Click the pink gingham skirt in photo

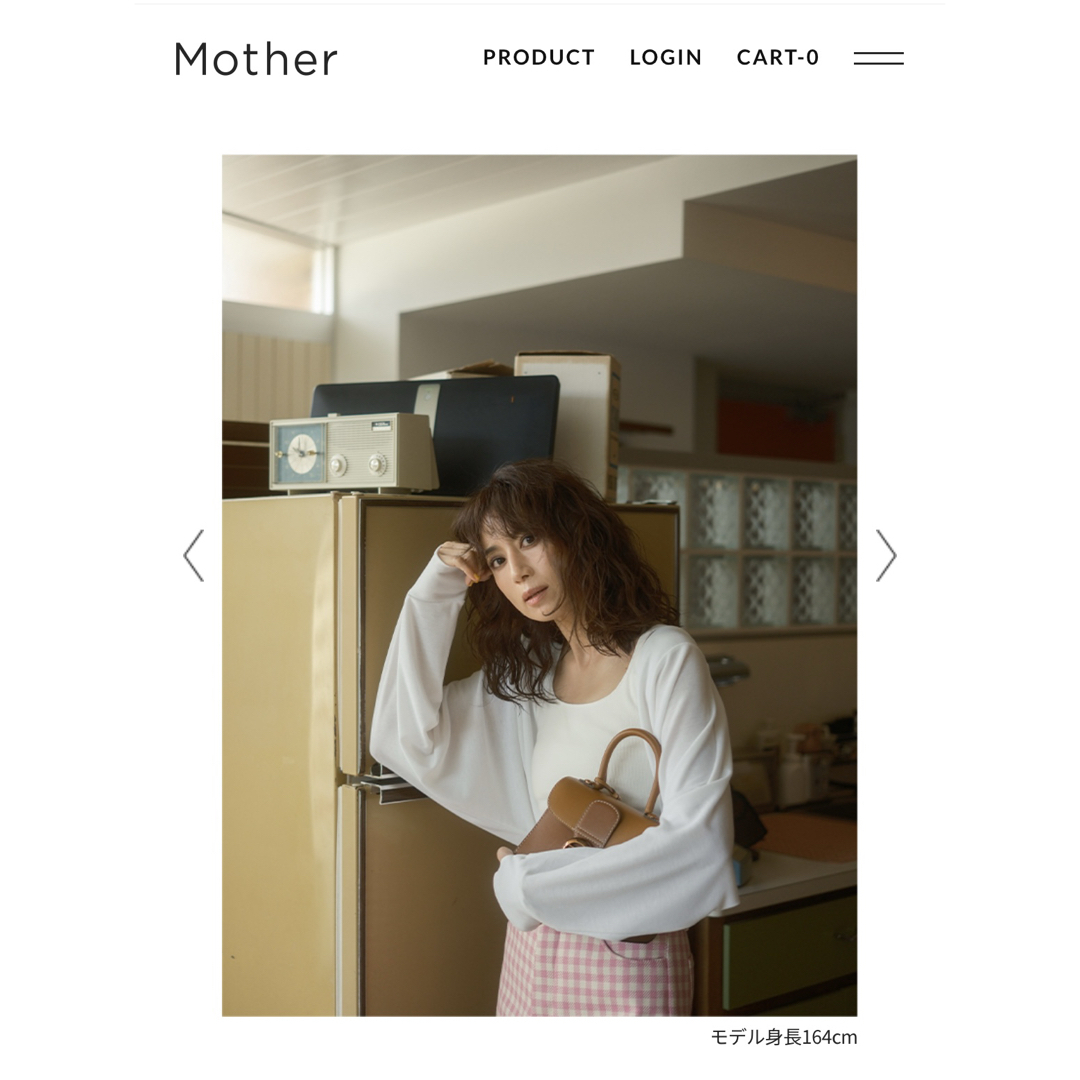[x=594, y=971]
